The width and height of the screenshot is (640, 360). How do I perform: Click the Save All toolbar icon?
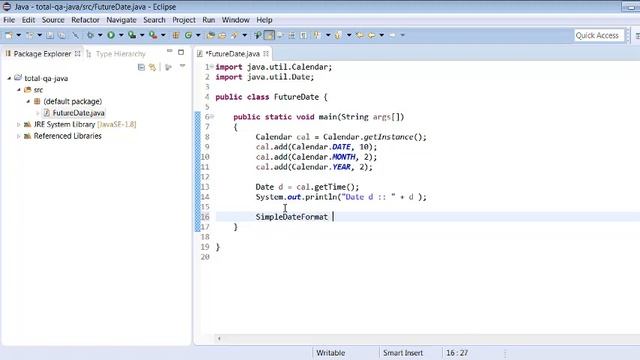point(62,36)
